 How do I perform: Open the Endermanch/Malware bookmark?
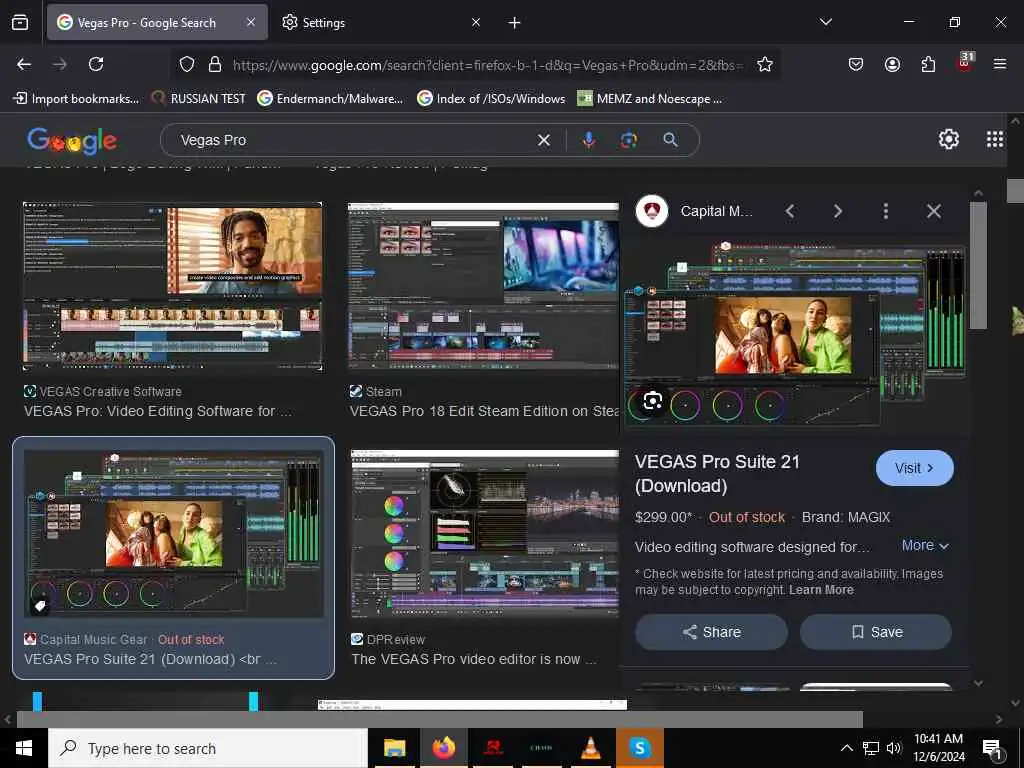coord(330,99)
